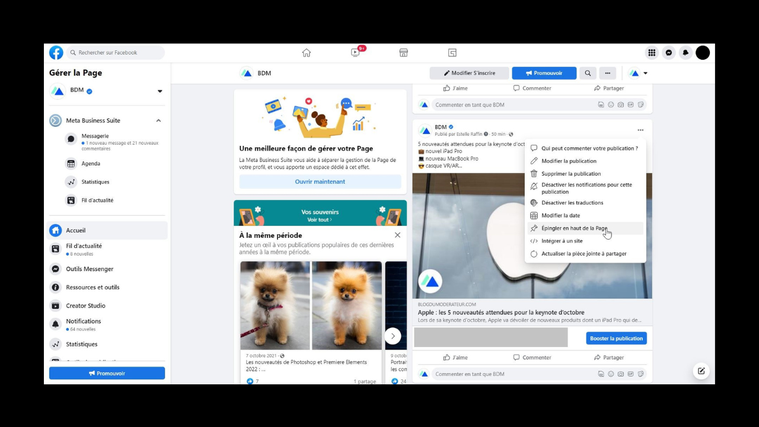
Task: Select Intégrer à un site menu entry
Action: (x=585, y=241)
